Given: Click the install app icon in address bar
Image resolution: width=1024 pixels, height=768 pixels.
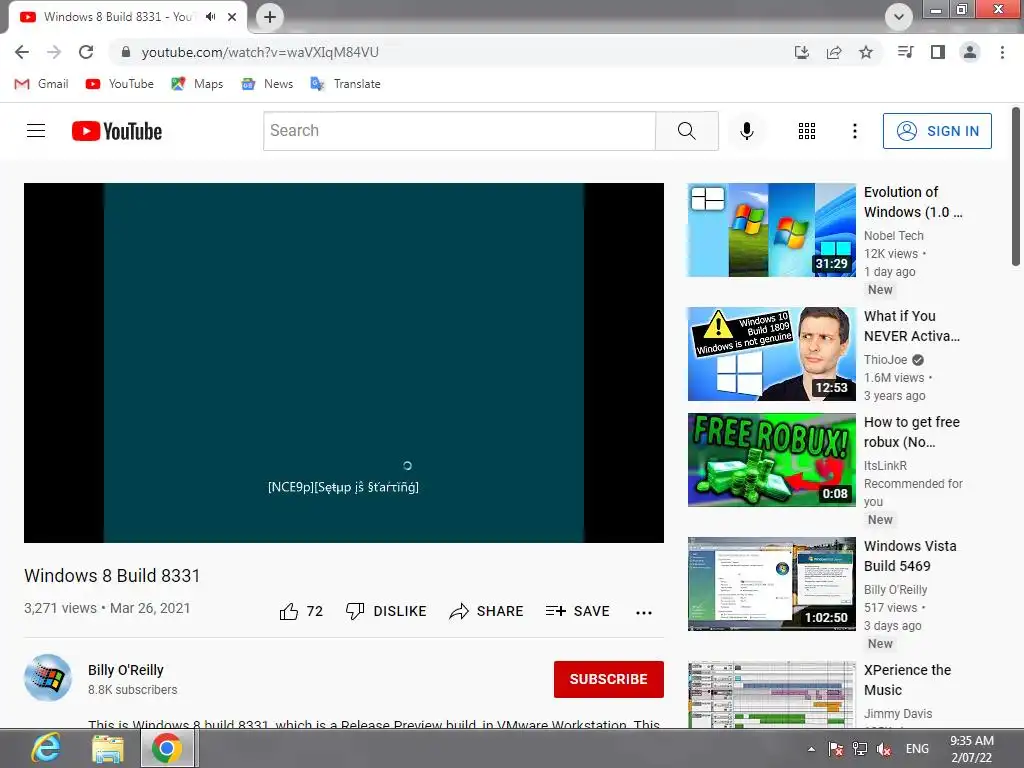Looking at the screenshot, I should tap(802, 52).
